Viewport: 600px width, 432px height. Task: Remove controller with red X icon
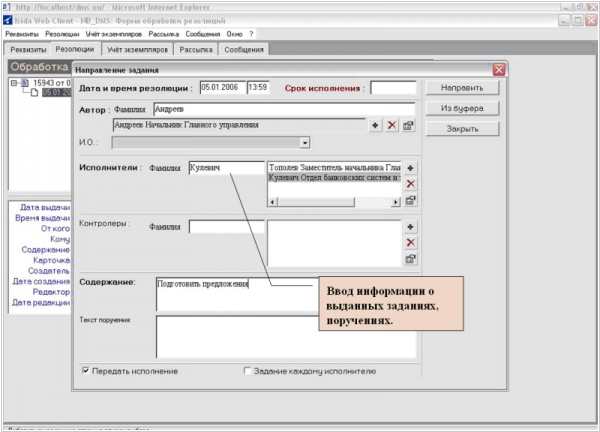pyautogui.click(x=410, y=243)
